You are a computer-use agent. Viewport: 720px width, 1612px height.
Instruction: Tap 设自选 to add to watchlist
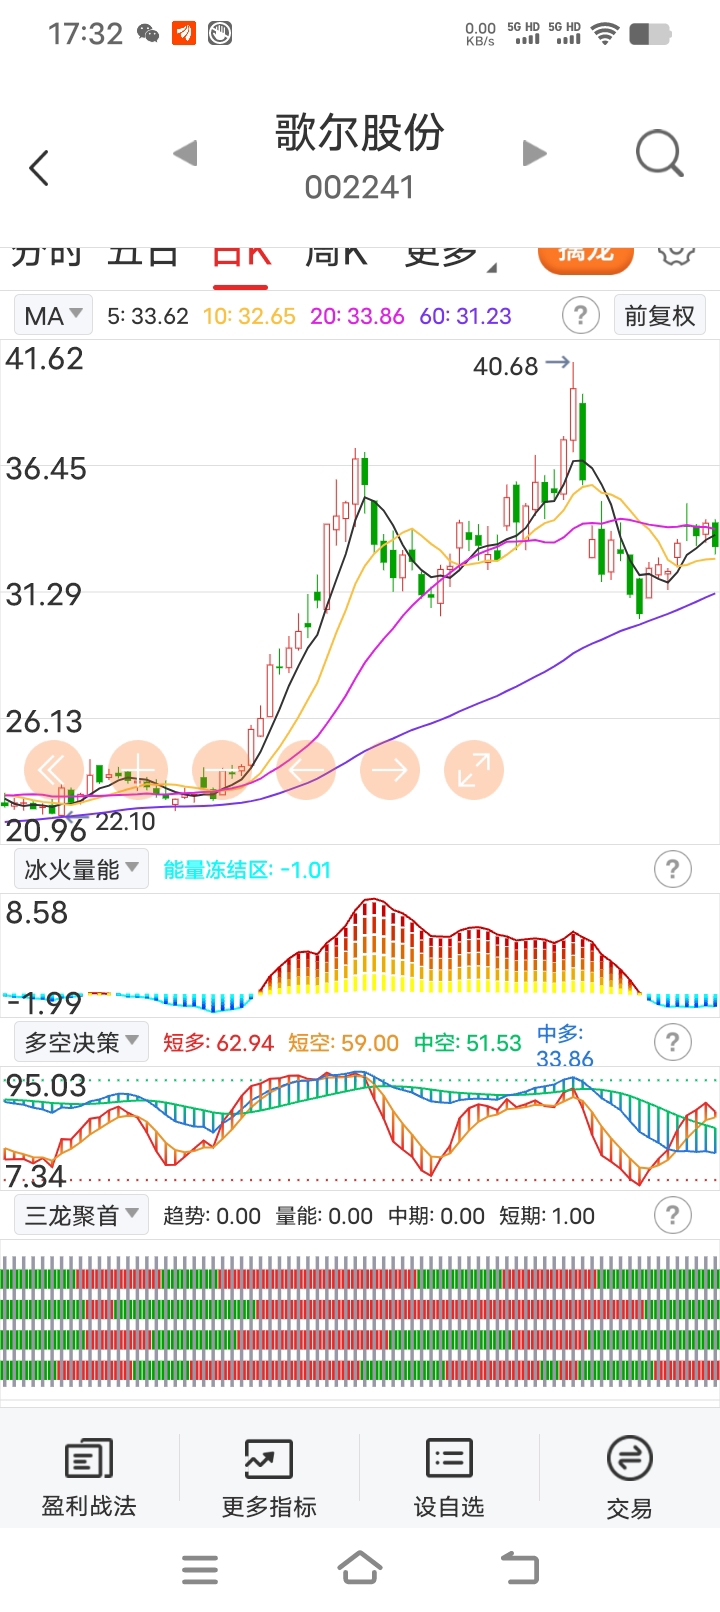449,1479
